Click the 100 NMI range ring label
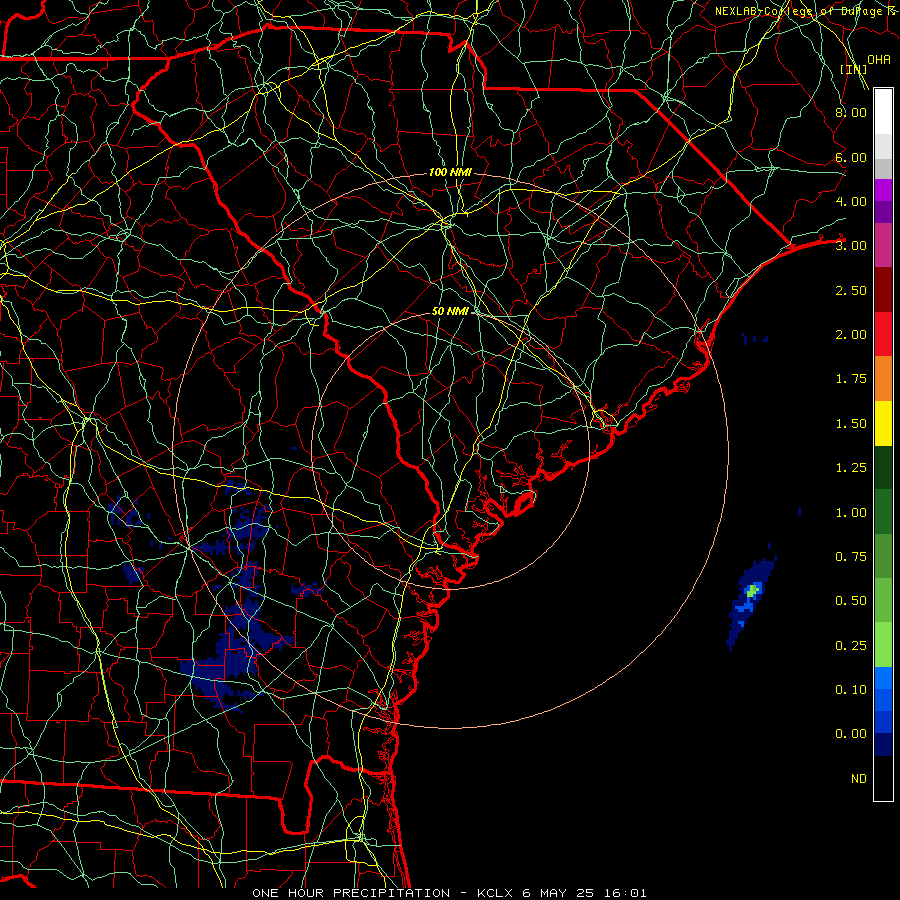 point(450,172)
